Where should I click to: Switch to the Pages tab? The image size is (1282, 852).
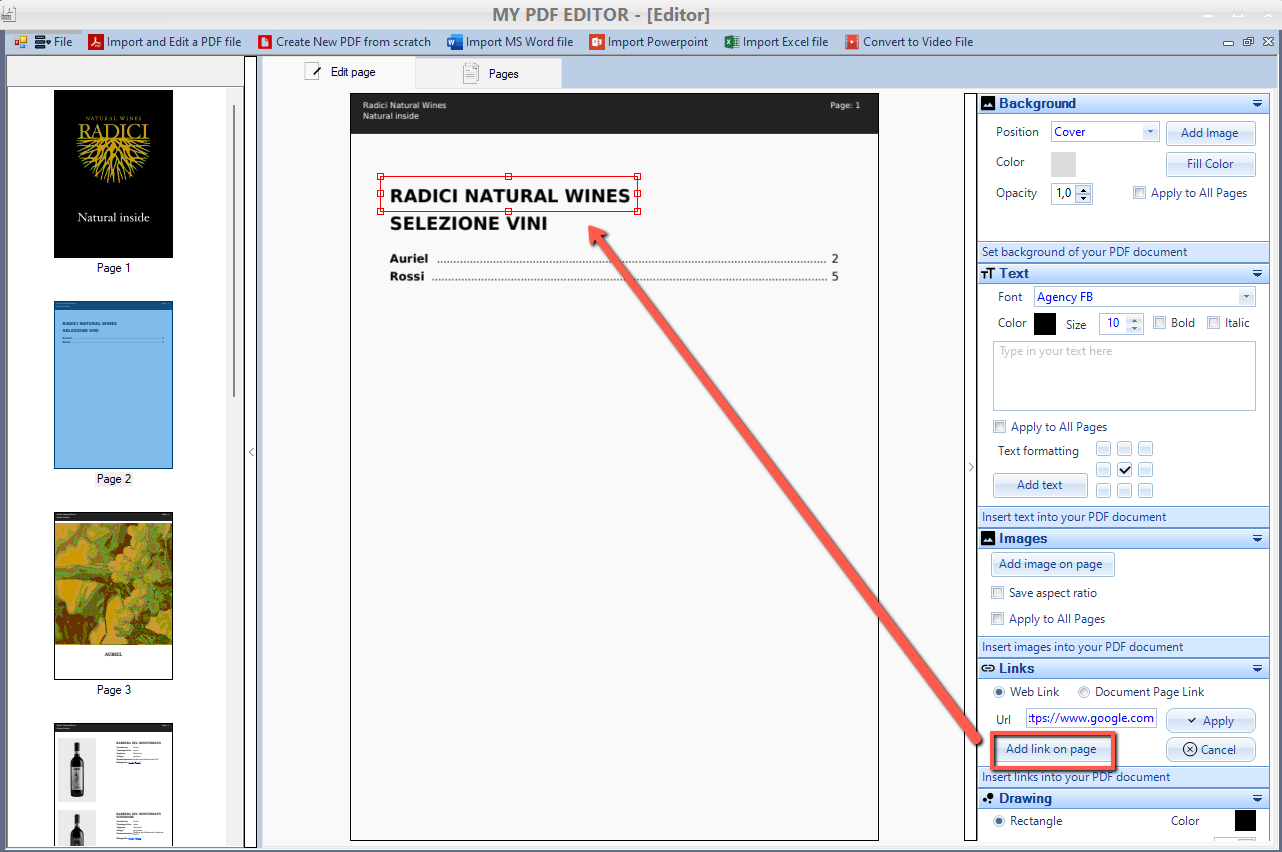pyautogui.click(x=490, y=73)
